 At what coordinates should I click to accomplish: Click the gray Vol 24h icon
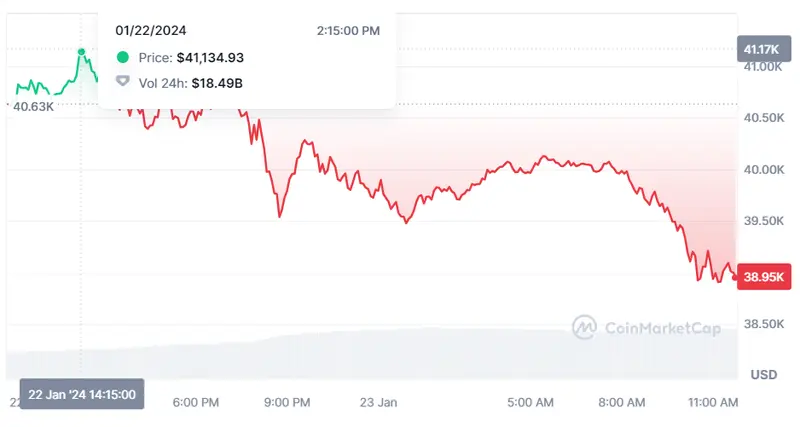[x=123, y=81]
